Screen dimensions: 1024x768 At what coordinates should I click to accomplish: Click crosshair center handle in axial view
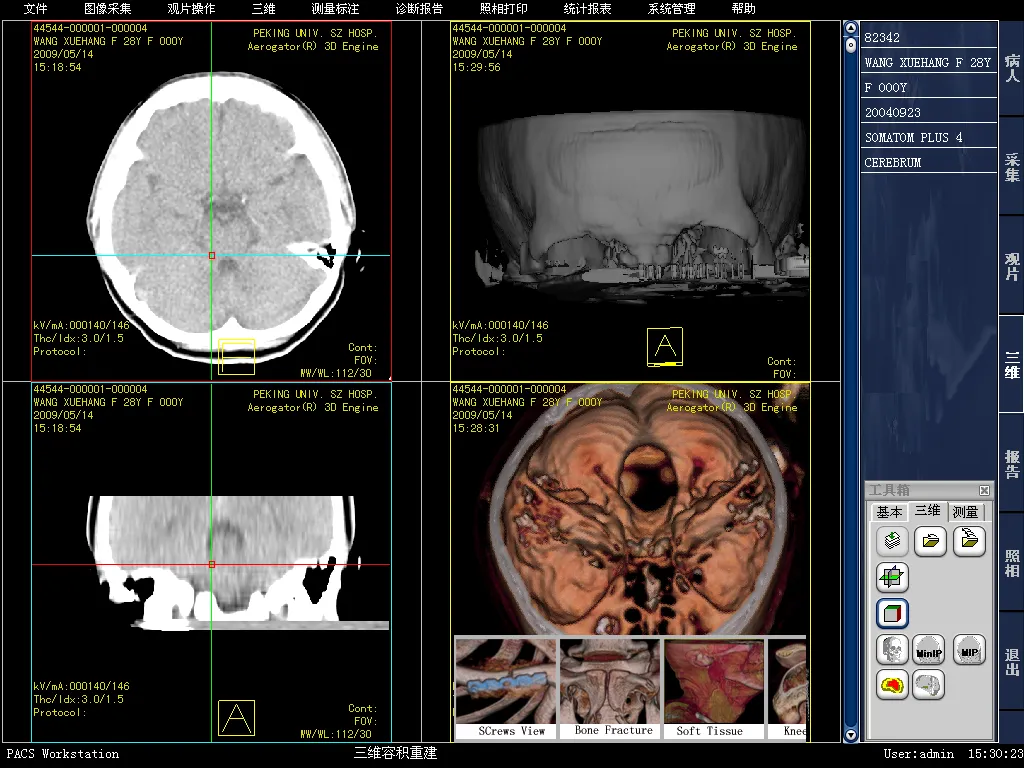click(212, 255)
